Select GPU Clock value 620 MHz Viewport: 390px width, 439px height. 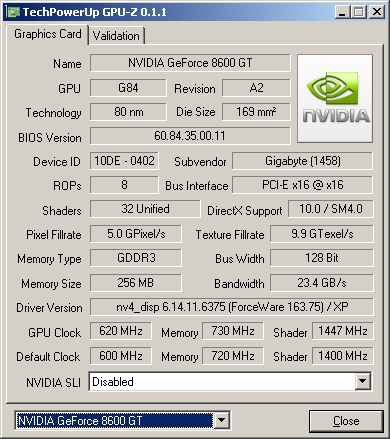[121, 331]
